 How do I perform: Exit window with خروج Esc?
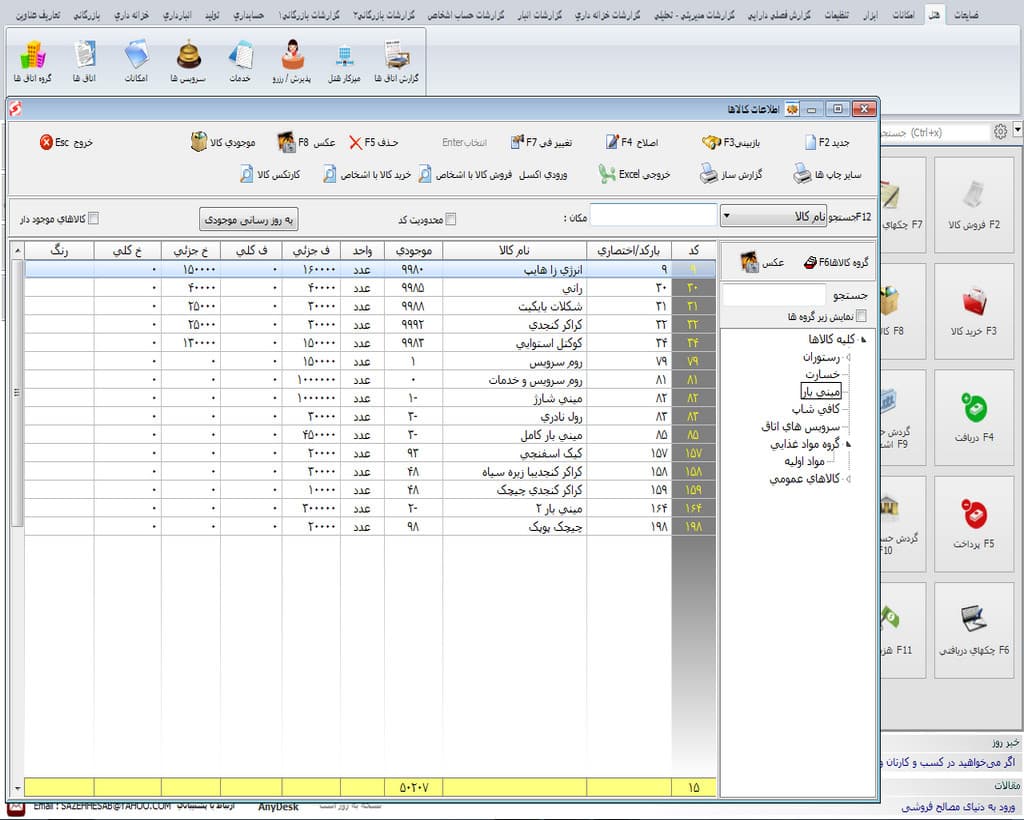coord(66,142)
